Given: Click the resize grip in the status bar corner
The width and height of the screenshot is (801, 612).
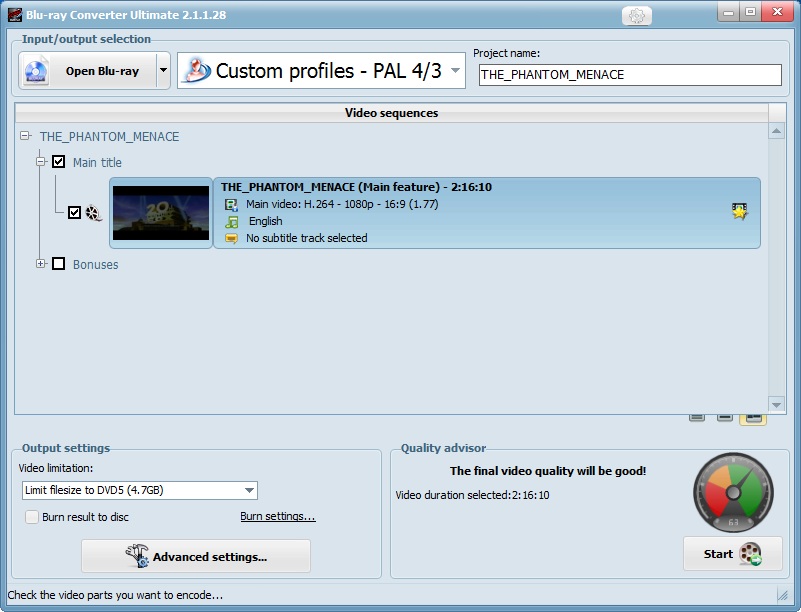Looking at the screenshot, I should (x=782, y=595).
